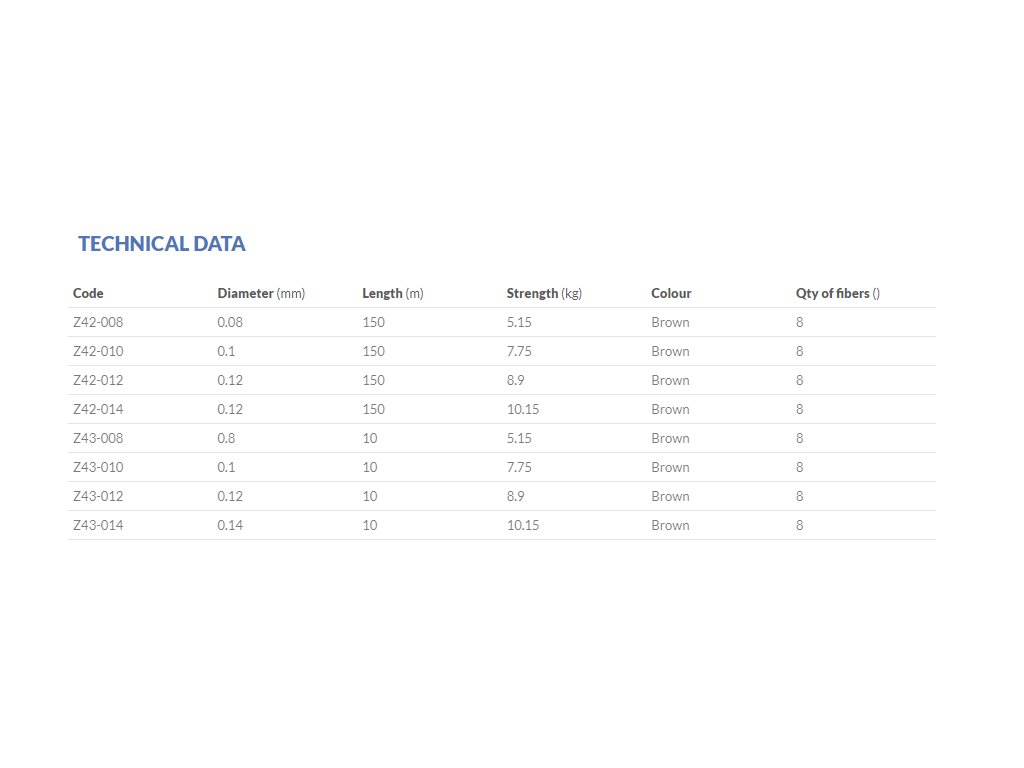The image size is (1024, 768).
Task: Click the Length (m) column header
Action: pos(393,294)
